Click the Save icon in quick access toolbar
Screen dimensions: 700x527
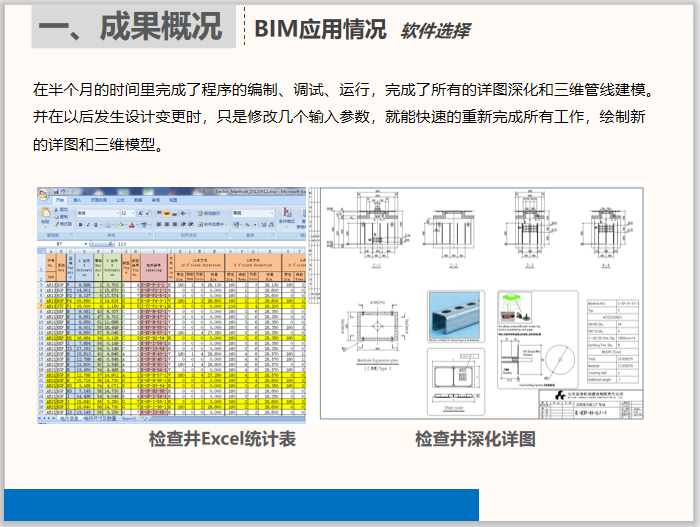pos(54,189)
